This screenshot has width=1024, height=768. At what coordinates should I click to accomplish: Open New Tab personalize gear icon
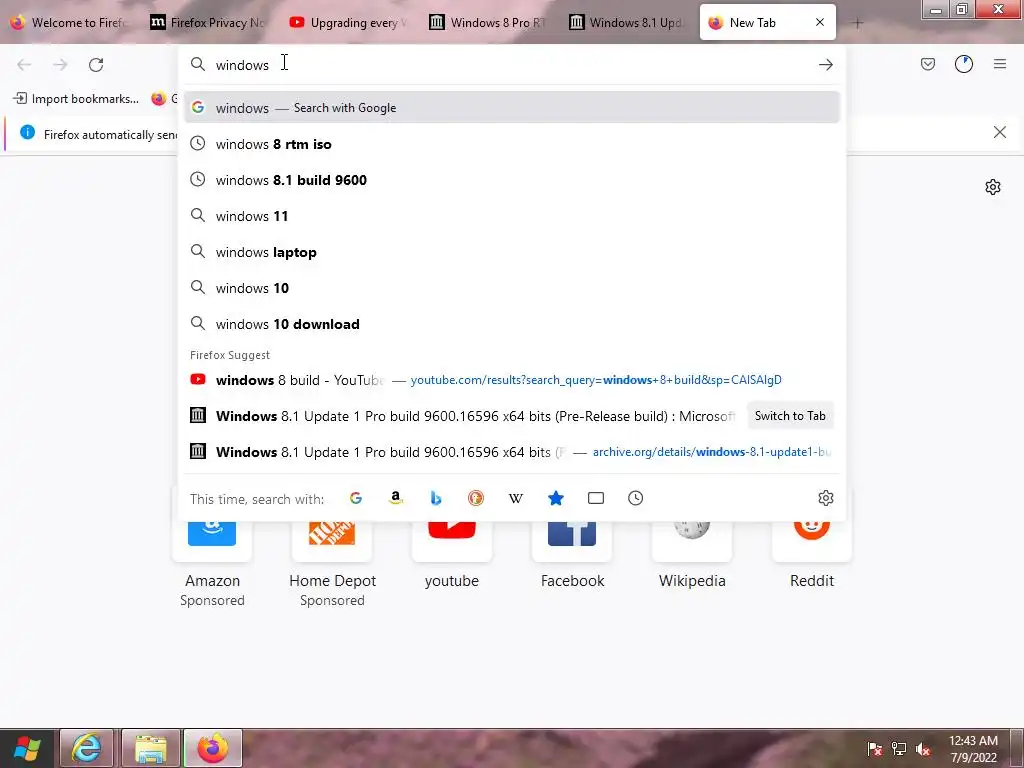click(993, 187)
